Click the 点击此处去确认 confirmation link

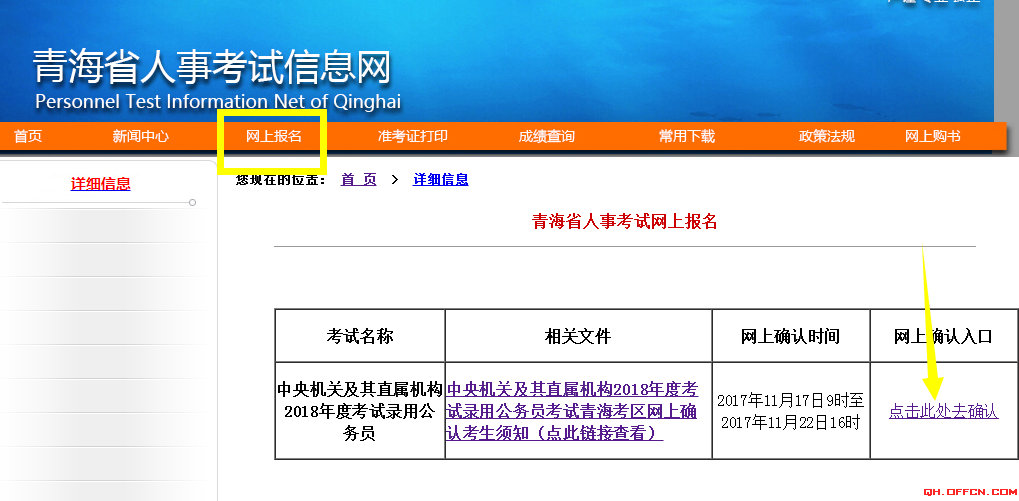[x=943, y=412]
